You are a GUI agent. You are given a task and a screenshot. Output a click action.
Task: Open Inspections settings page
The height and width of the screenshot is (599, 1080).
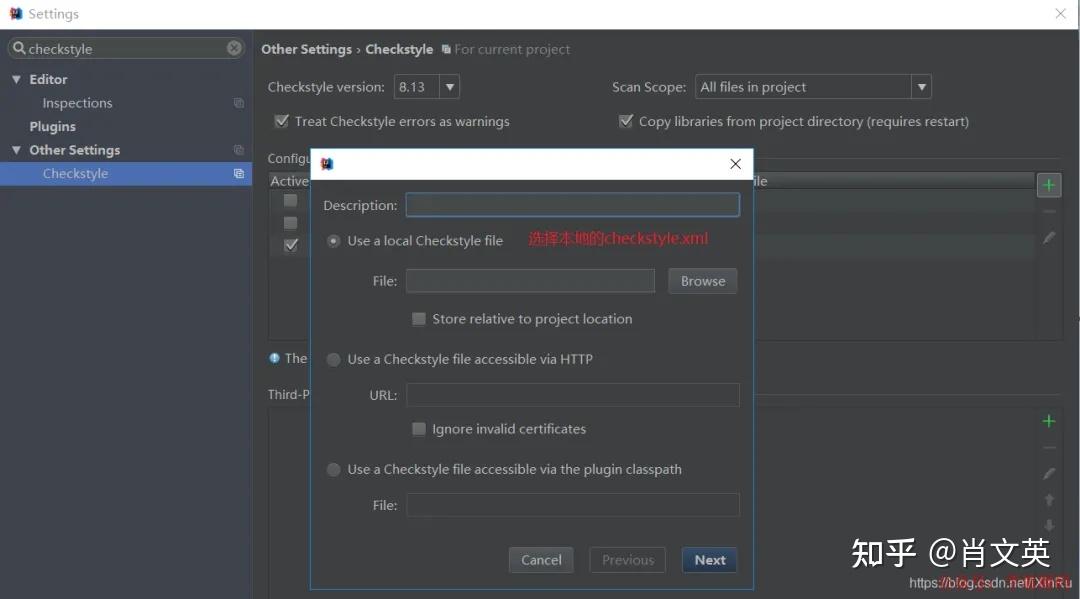click(x=77, y=103)
